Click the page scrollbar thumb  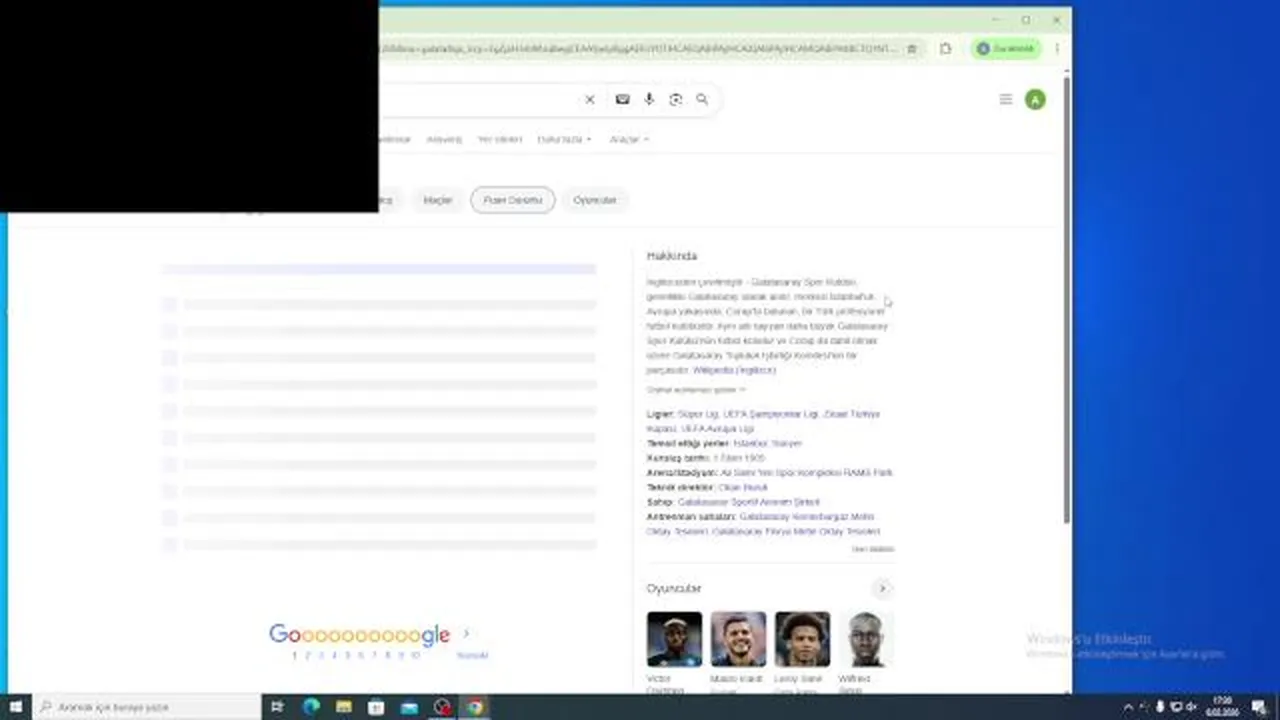point(1066,300)
